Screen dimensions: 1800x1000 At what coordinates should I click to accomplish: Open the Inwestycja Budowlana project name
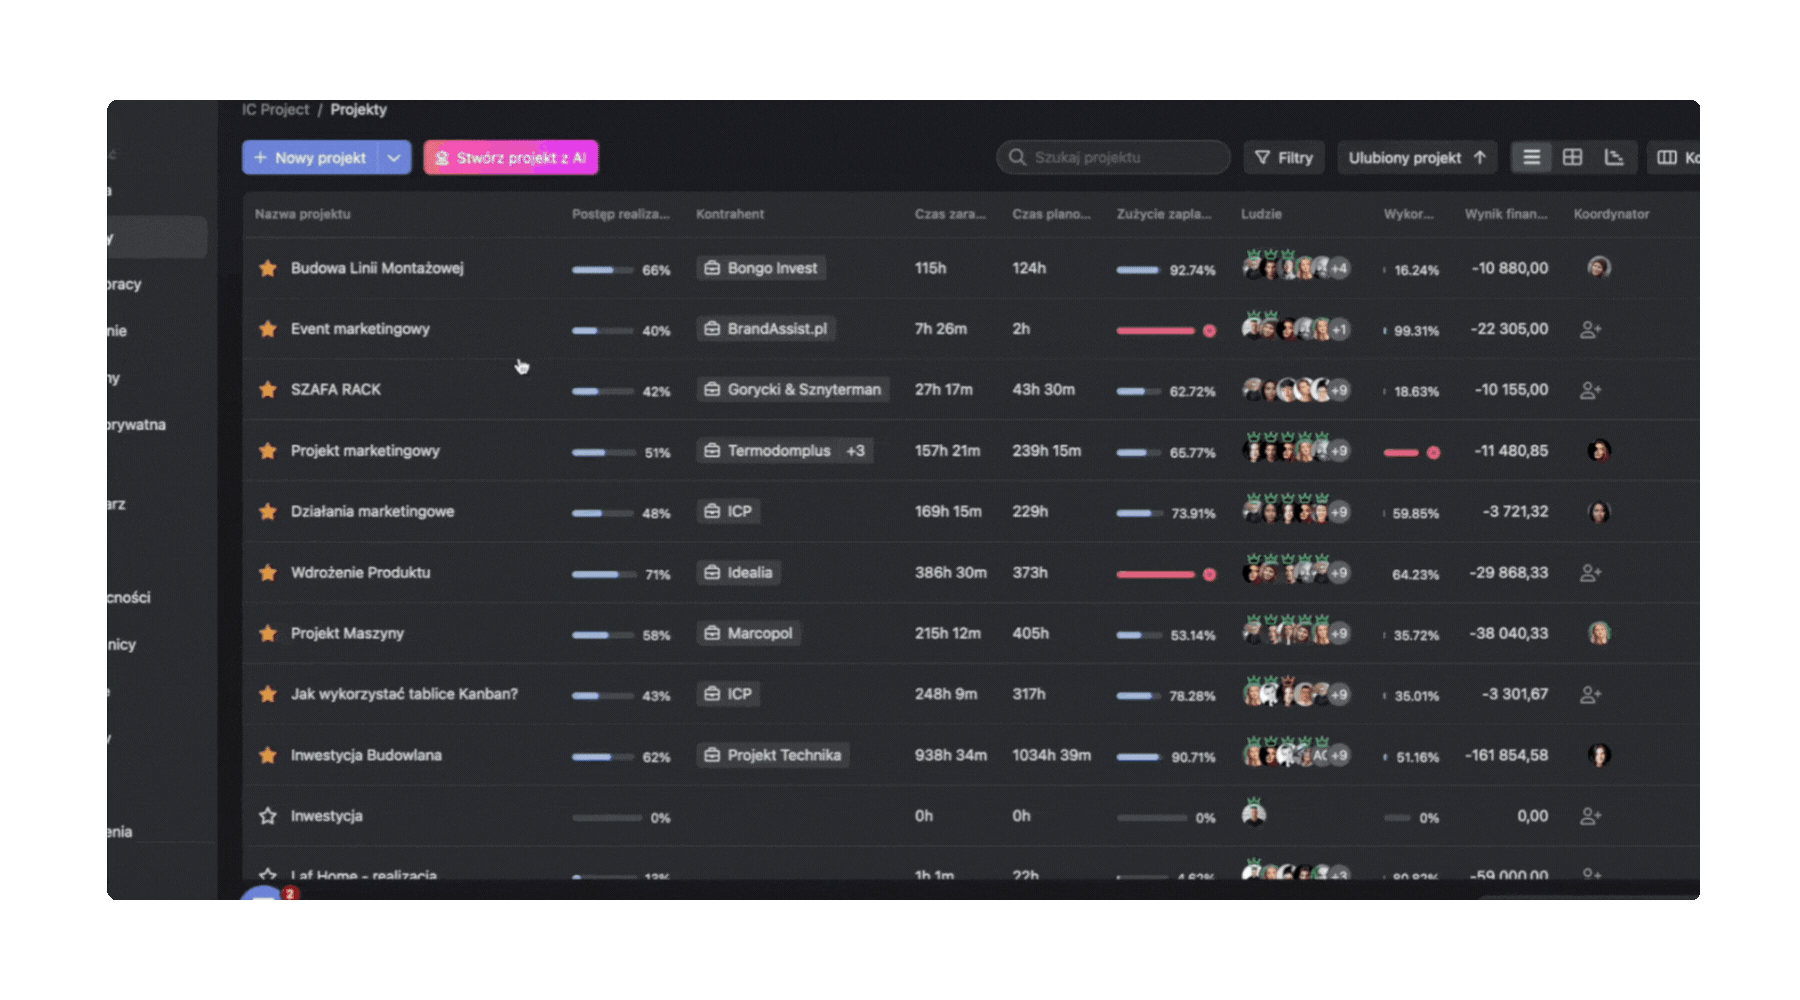(x=366, y=755)
